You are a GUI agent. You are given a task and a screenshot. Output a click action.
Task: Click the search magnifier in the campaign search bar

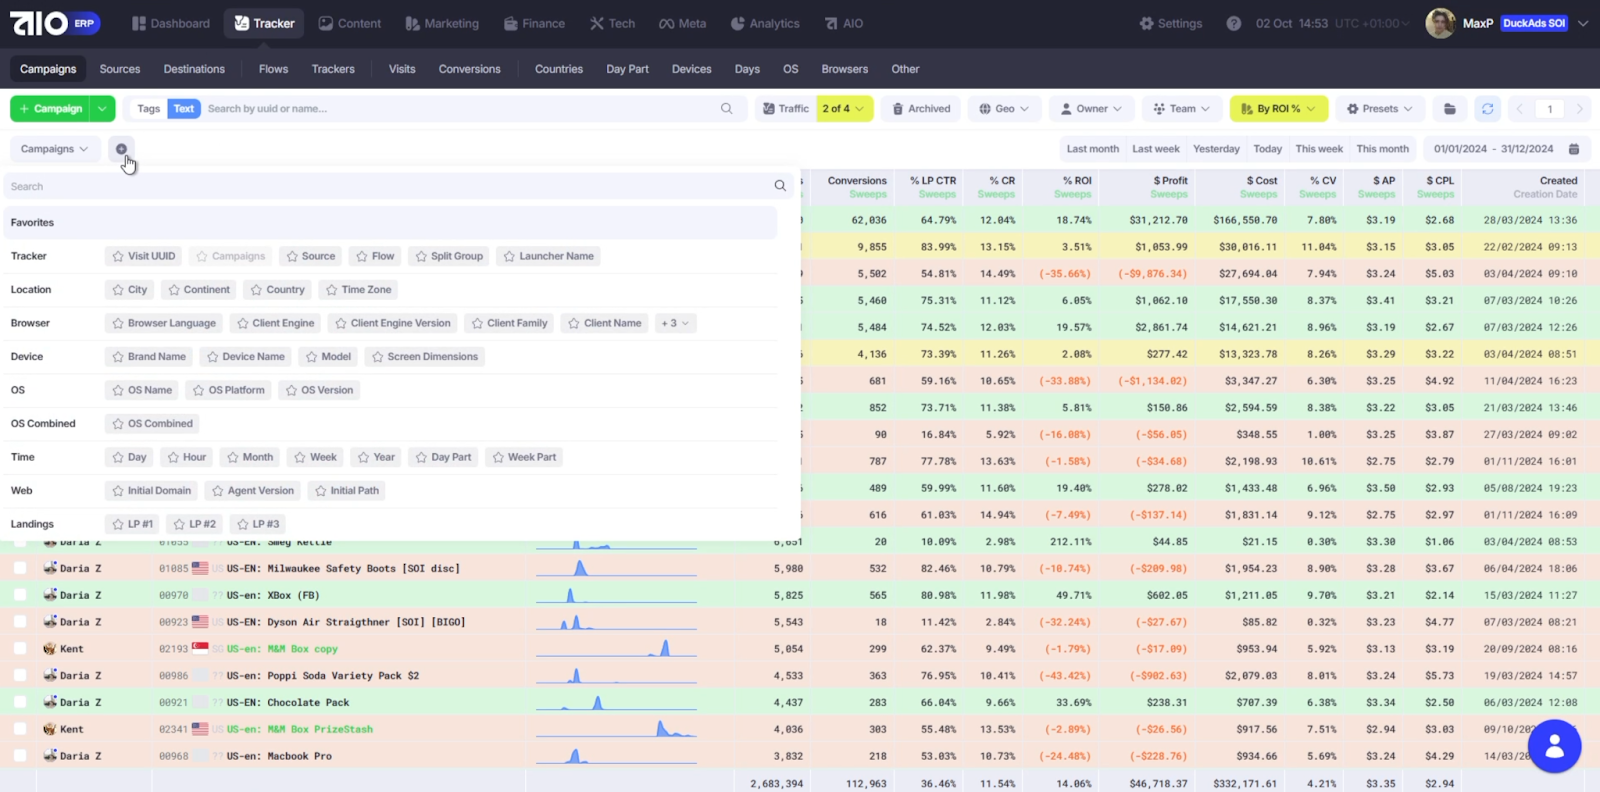click(727, 109)
